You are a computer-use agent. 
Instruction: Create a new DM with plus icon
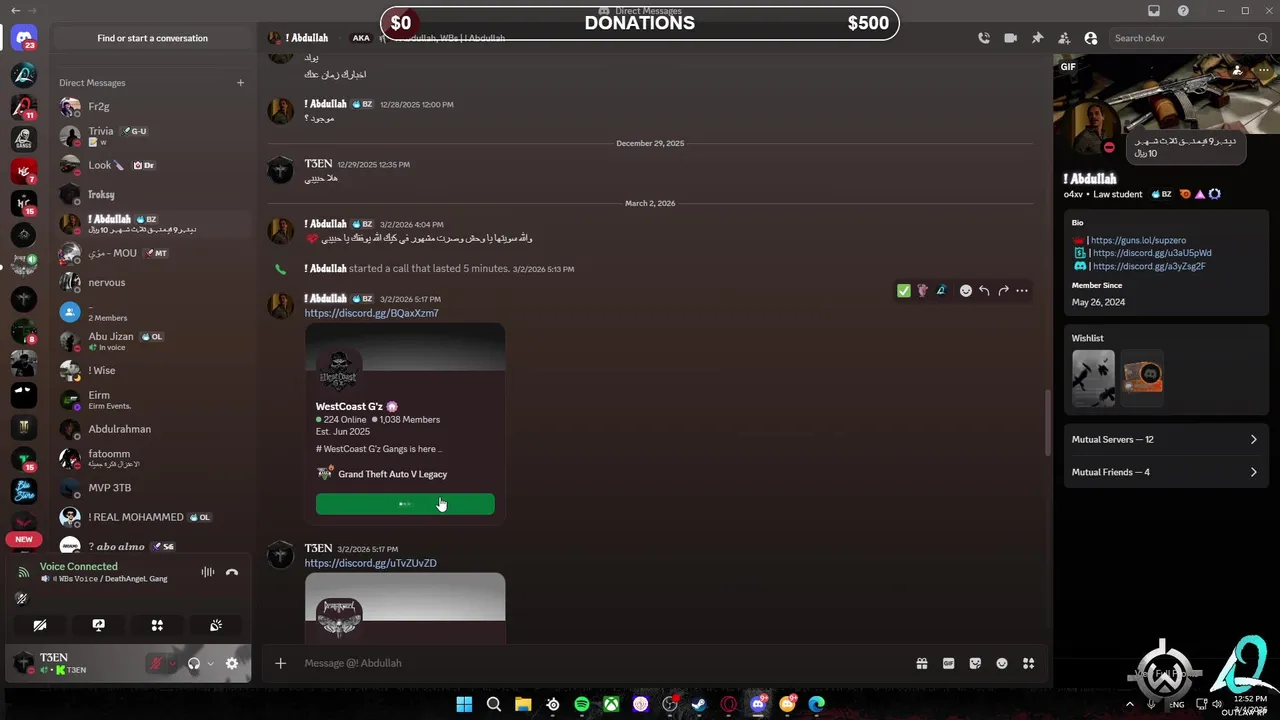(x=240, y=83)
